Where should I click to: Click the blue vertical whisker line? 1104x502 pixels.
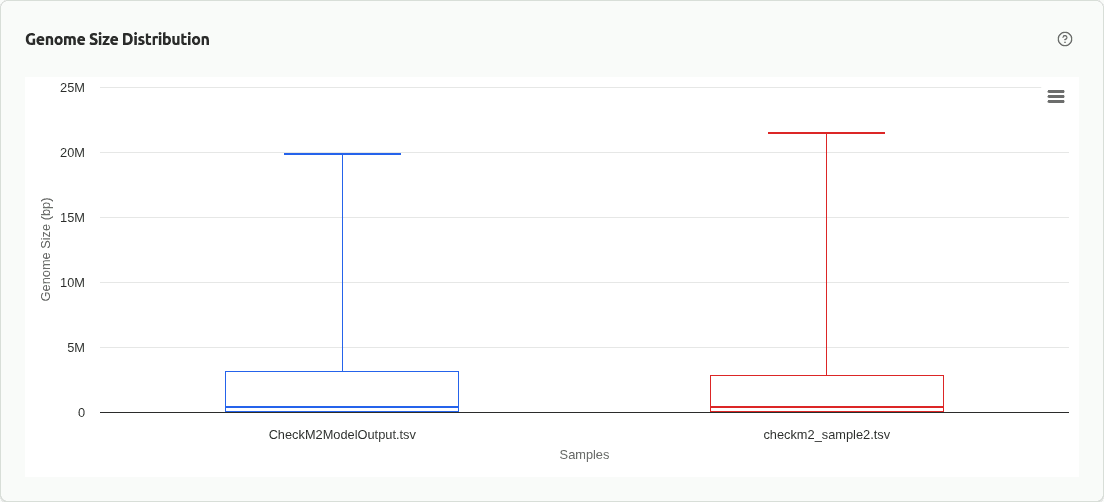click(342, 262)
